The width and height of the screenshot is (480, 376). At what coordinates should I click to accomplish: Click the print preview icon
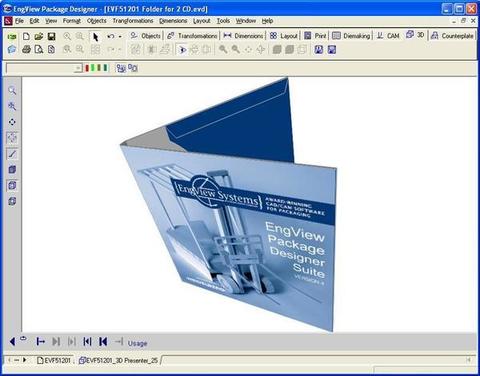tap(39, 50)
